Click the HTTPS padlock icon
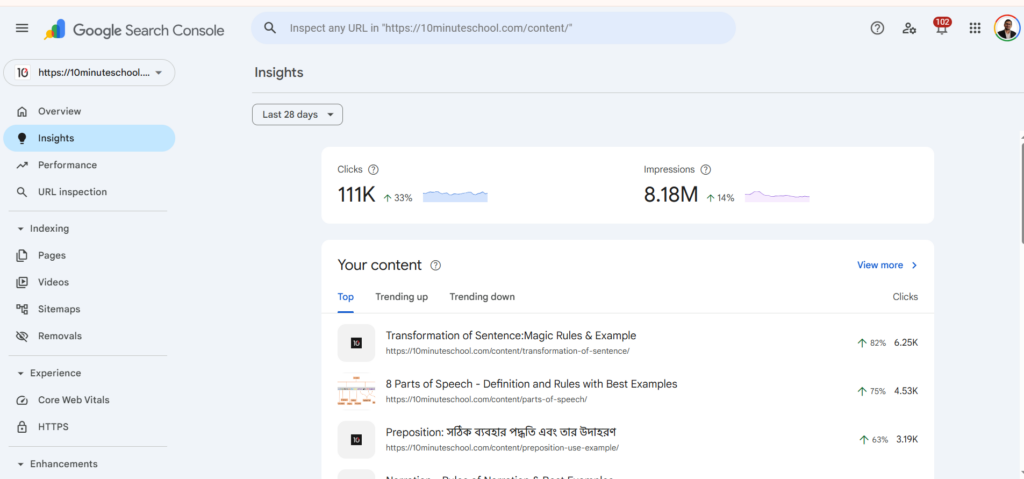Image resolution: width=1024 pixels, height=479 pixels. (x=22, y=427)
